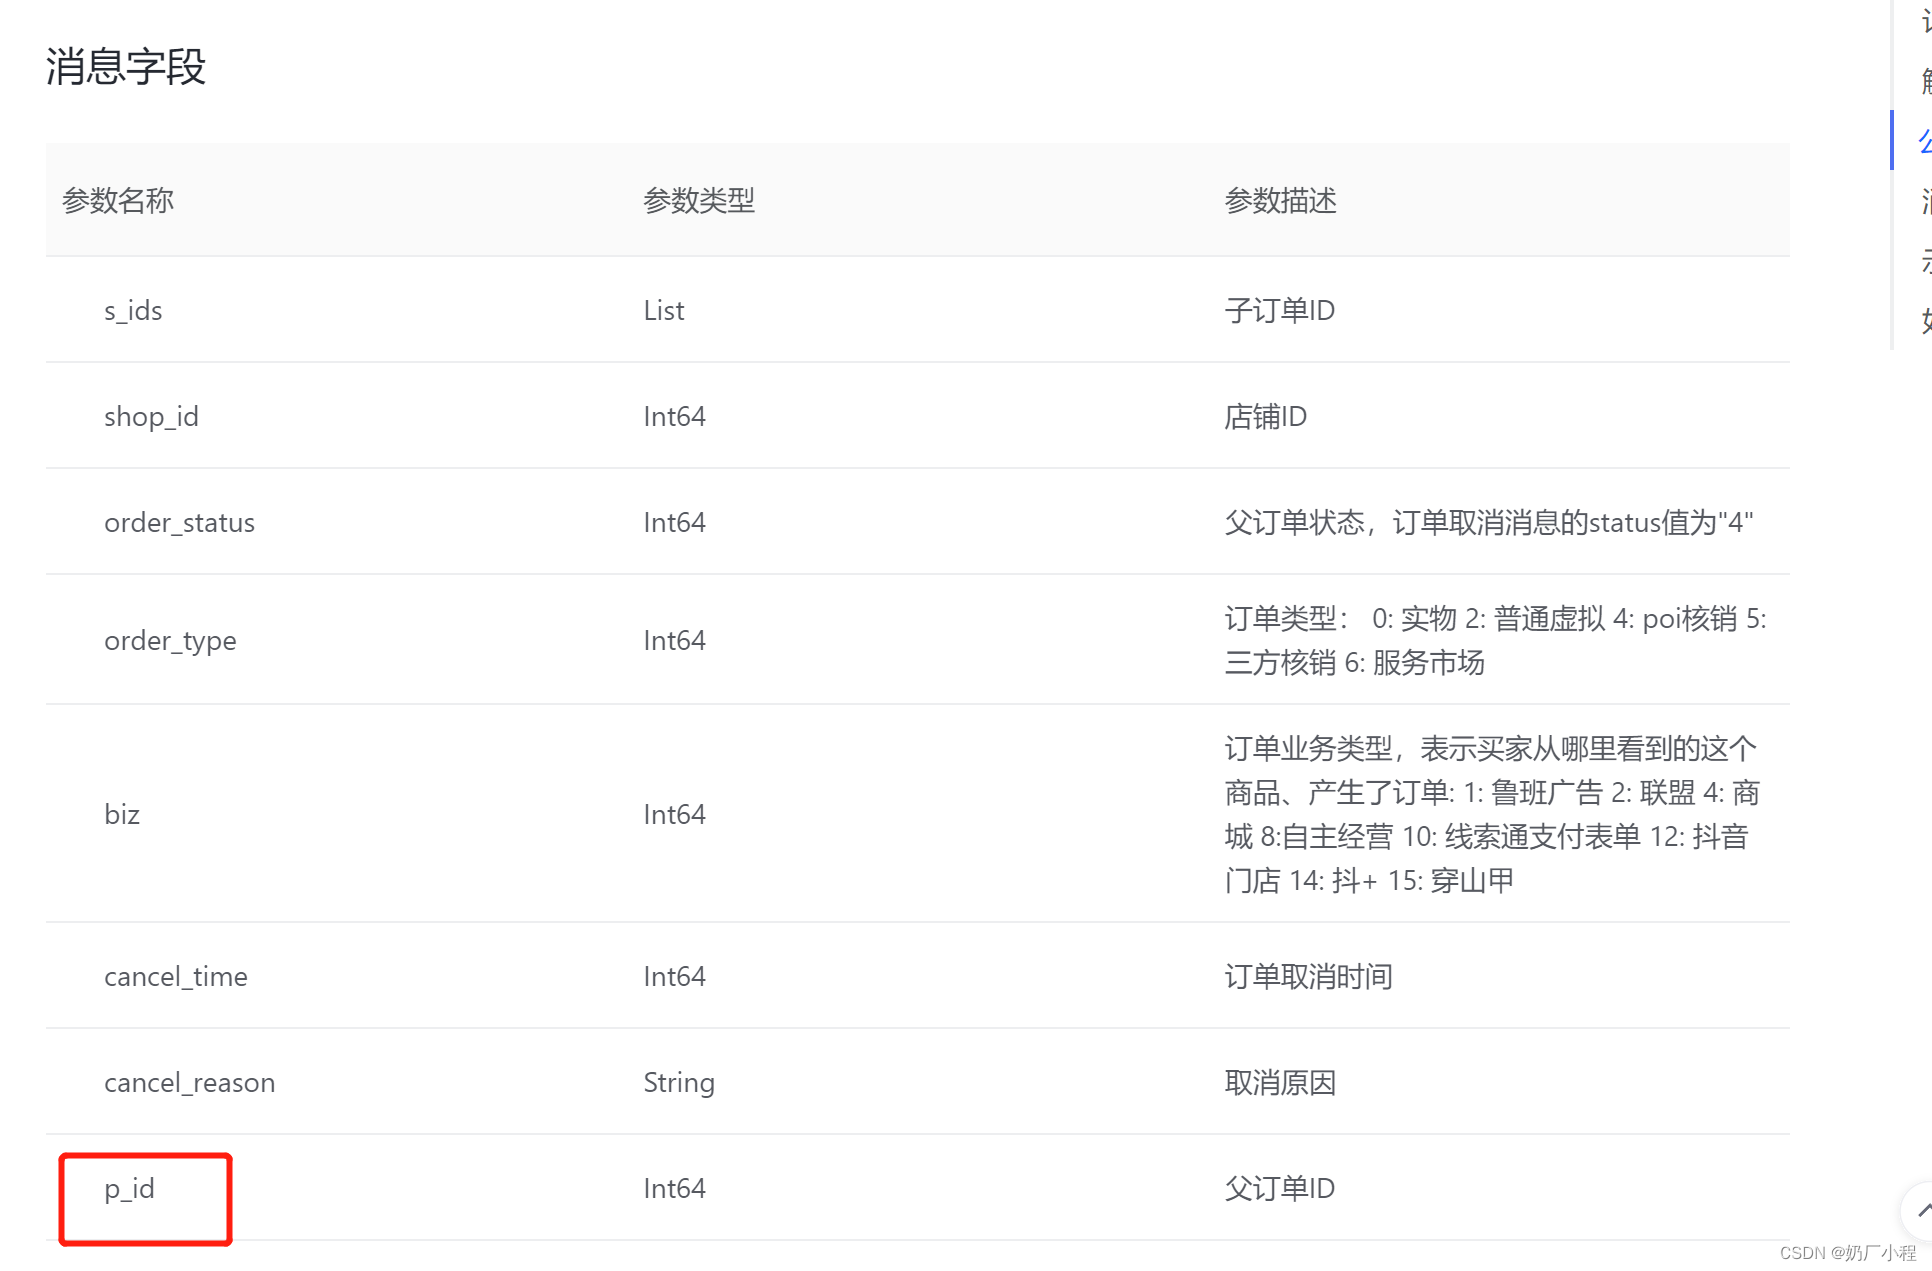The width and height of the screenshot is (1932, 1271).
Task: Click the 'p_id' parameter name
Action: click(129, 1189)
